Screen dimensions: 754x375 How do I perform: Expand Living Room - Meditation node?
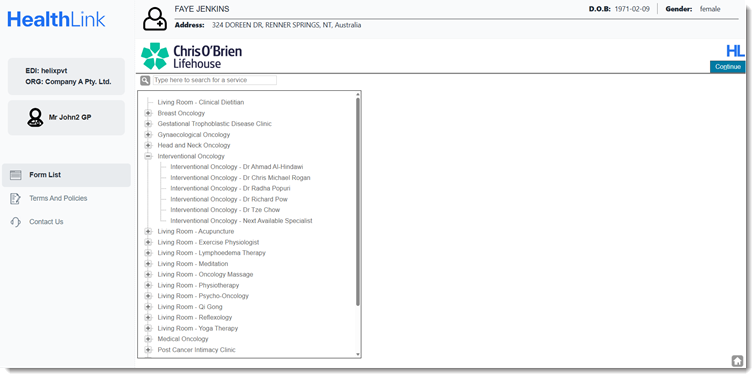[148, 264]
